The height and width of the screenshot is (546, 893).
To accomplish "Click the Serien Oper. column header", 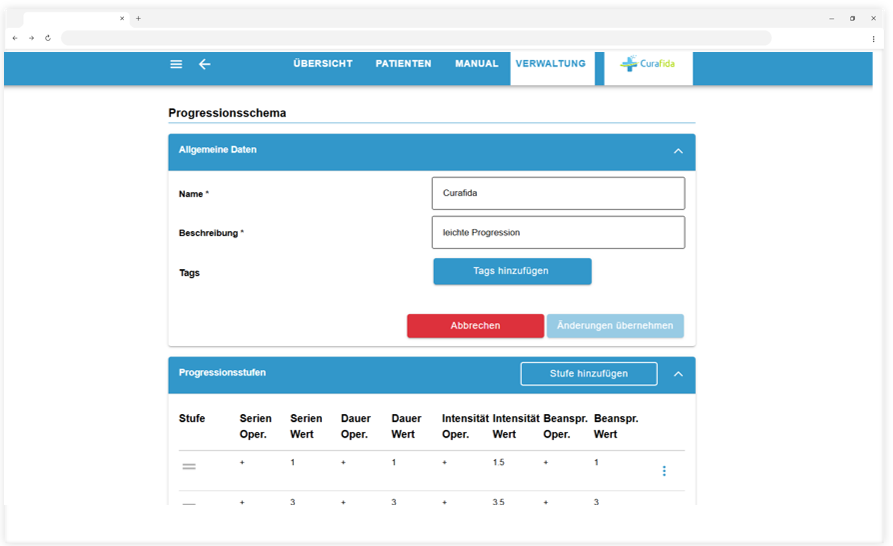I will click(255, 426).
